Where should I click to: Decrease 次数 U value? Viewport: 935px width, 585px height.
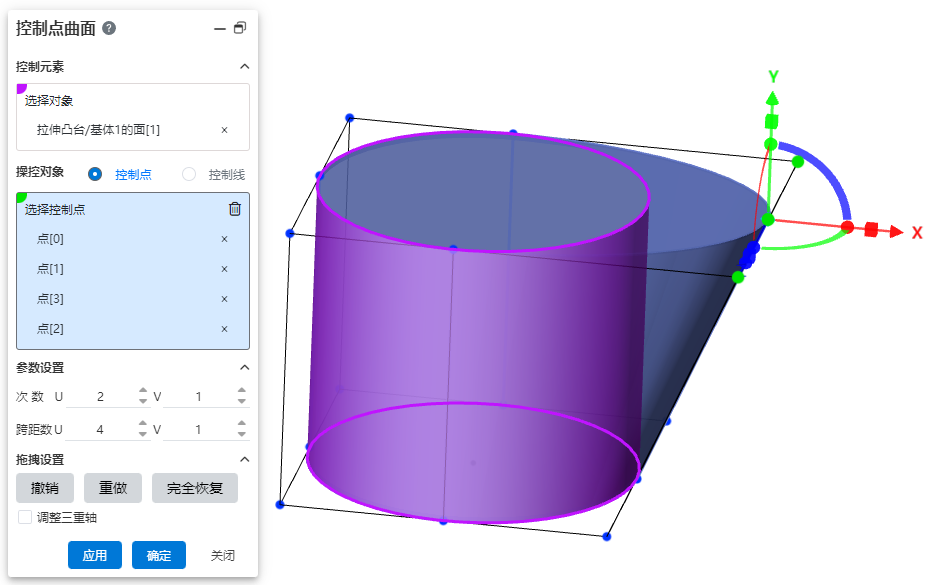click(143, 401)
